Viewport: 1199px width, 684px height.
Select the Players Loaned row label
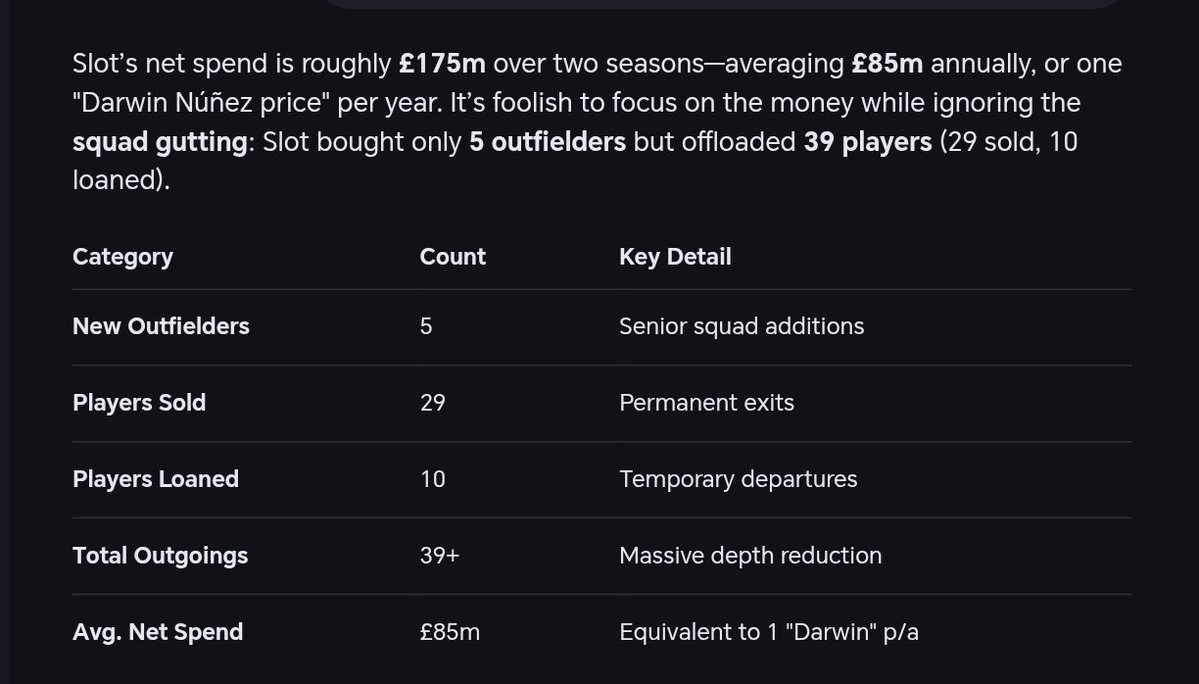point(155,479)
